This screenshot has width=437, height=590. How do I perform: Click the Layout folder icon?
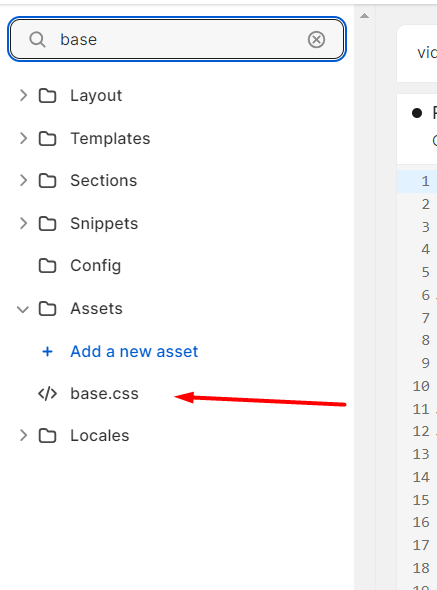(47, 96)
